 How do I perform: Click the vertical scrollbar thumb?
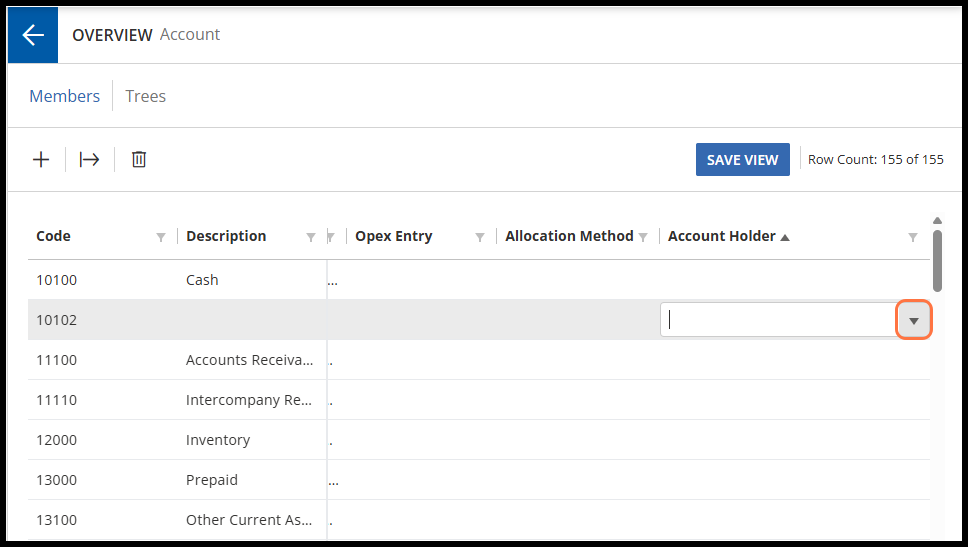pos(937,261)
